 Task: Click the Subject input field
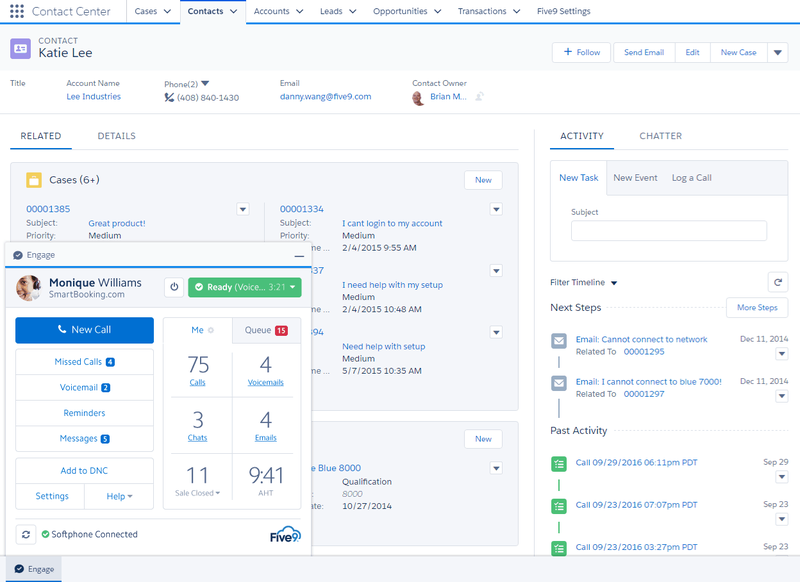click(669, 231)
